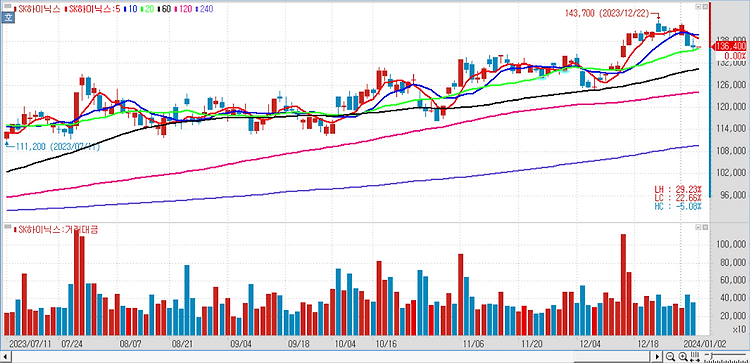Screen dimensions: 750x363
Task: Click the LC : 22.66% statistic
Action: tap(678, 198)
